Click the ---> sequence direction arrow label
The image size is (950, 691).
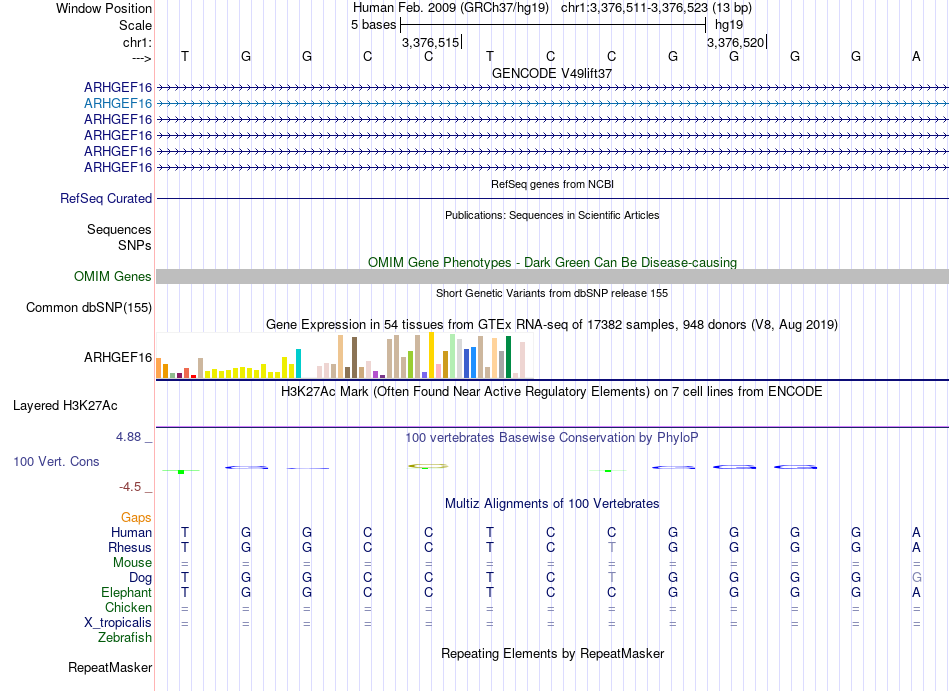[x=142, y=58]
